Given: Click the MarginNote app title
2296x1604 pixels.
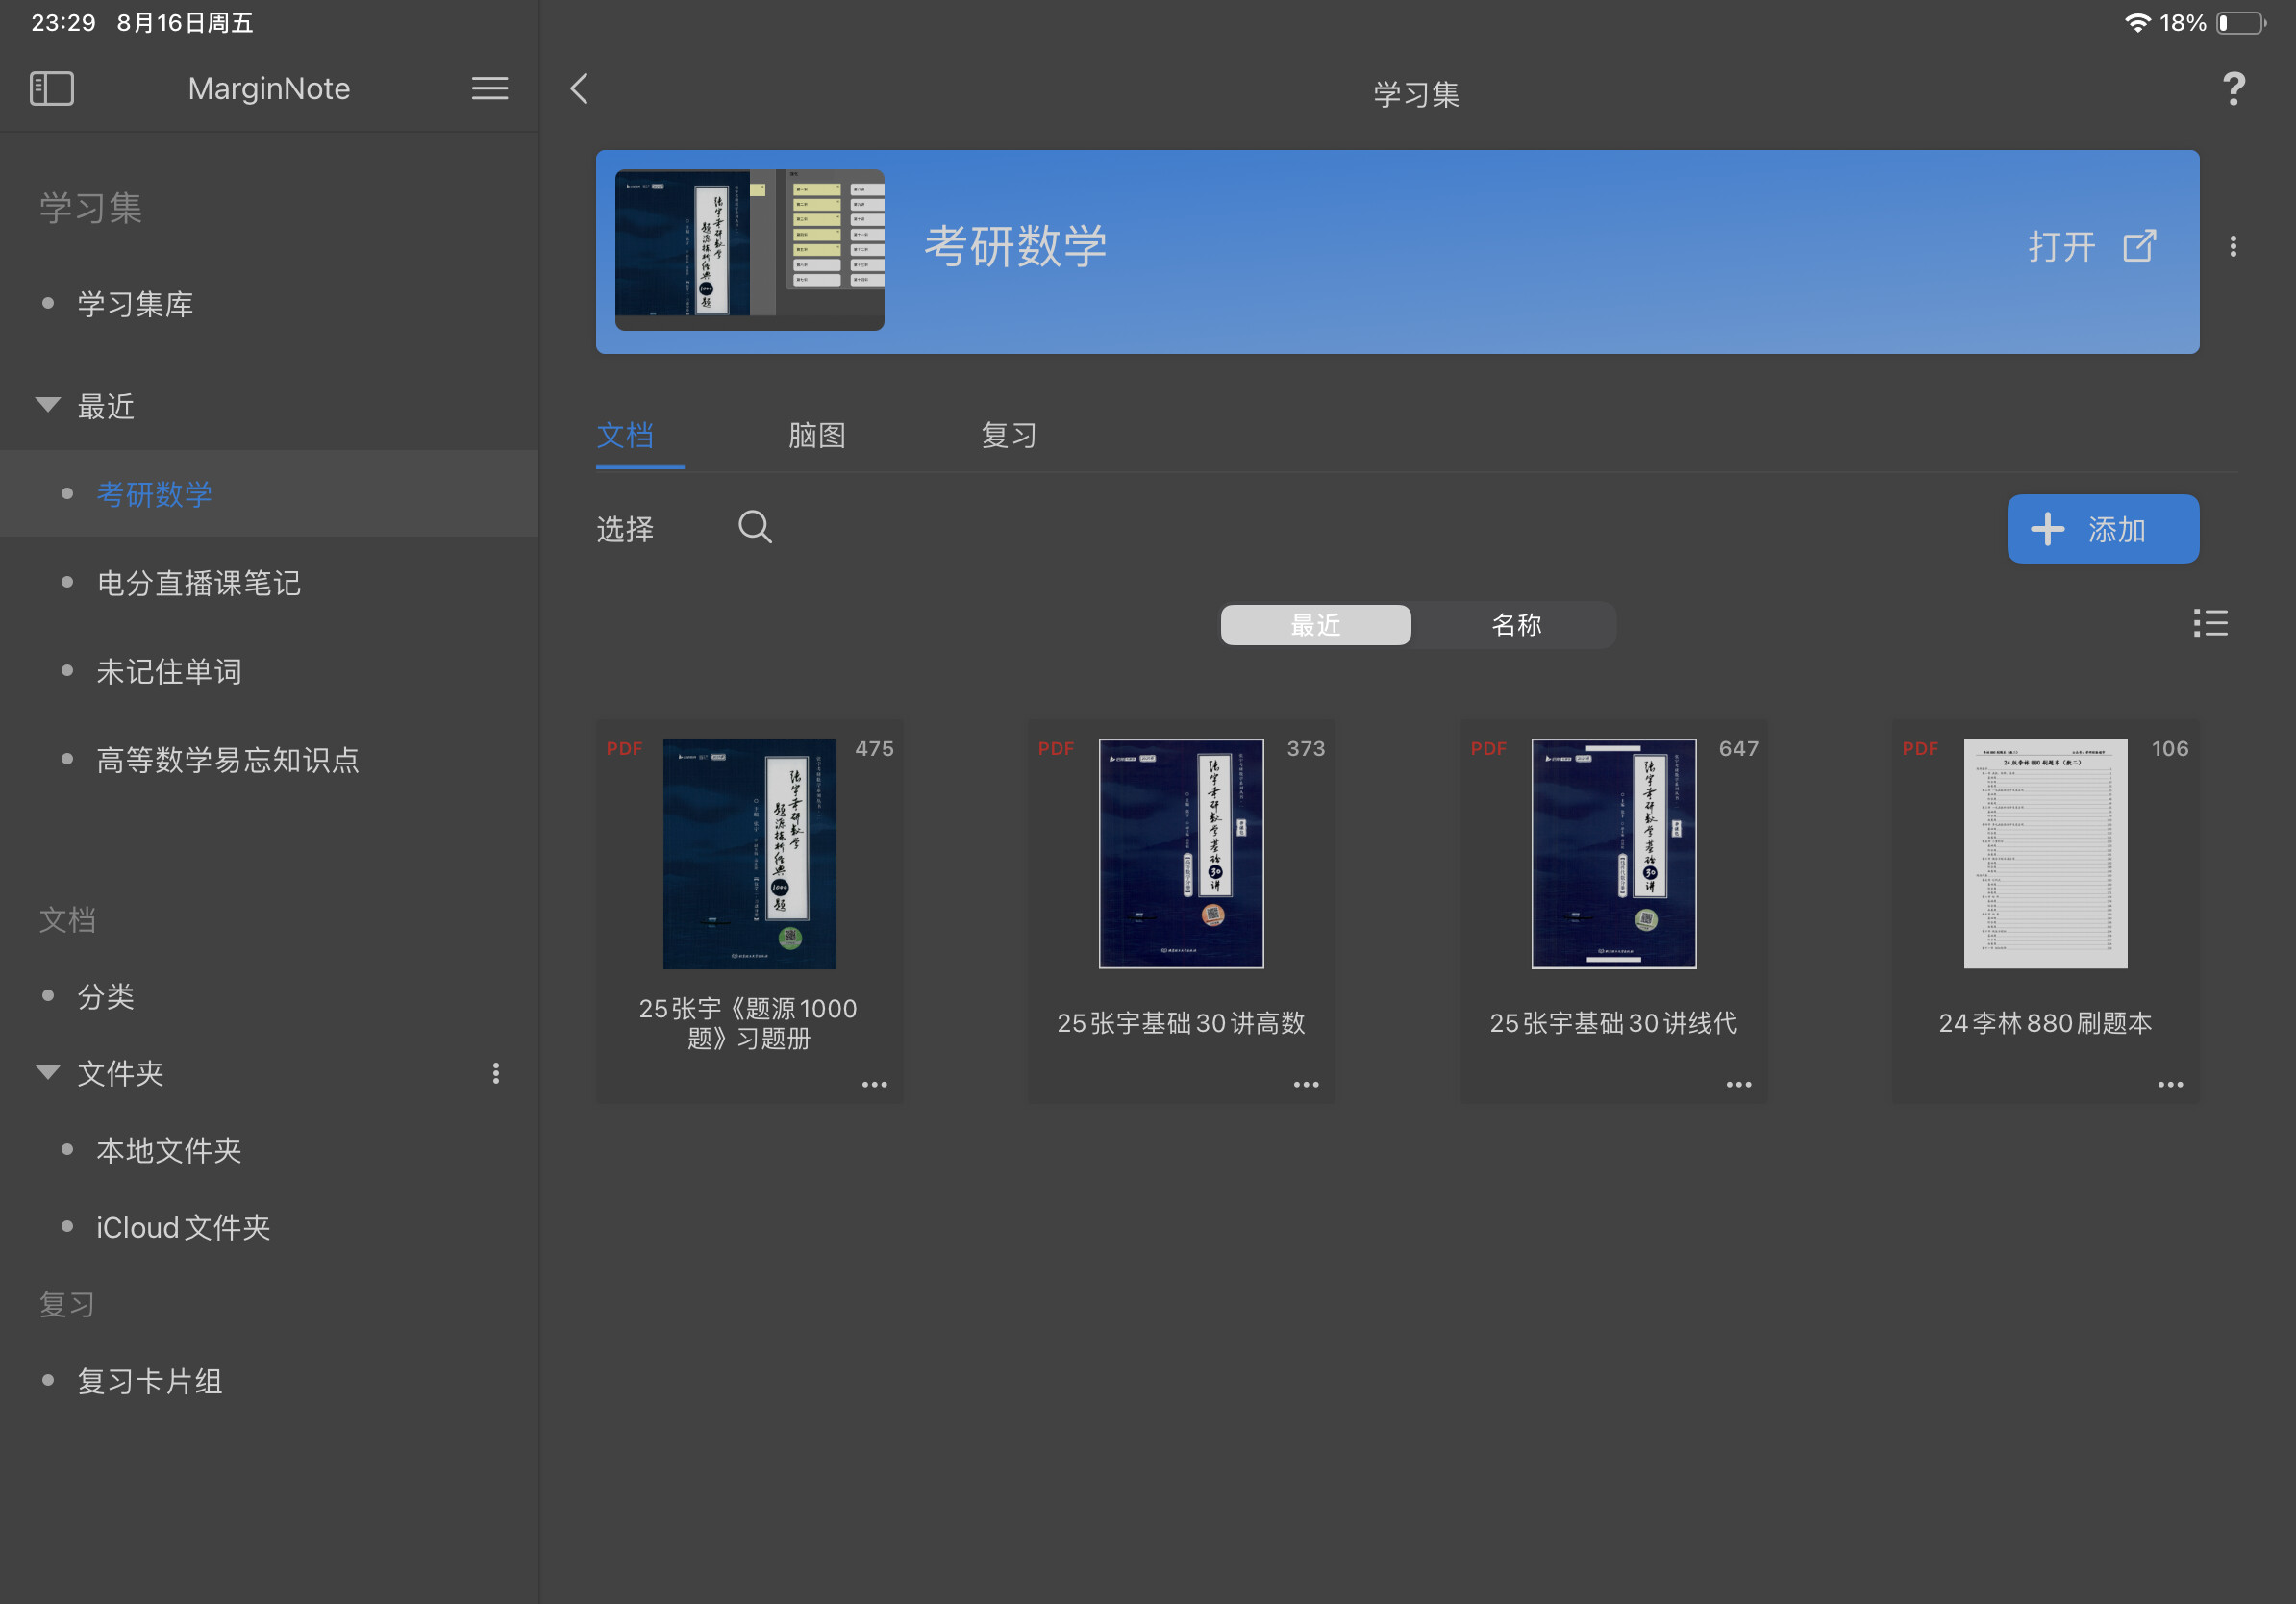Looking at the screenshot, I should point(269,88).
